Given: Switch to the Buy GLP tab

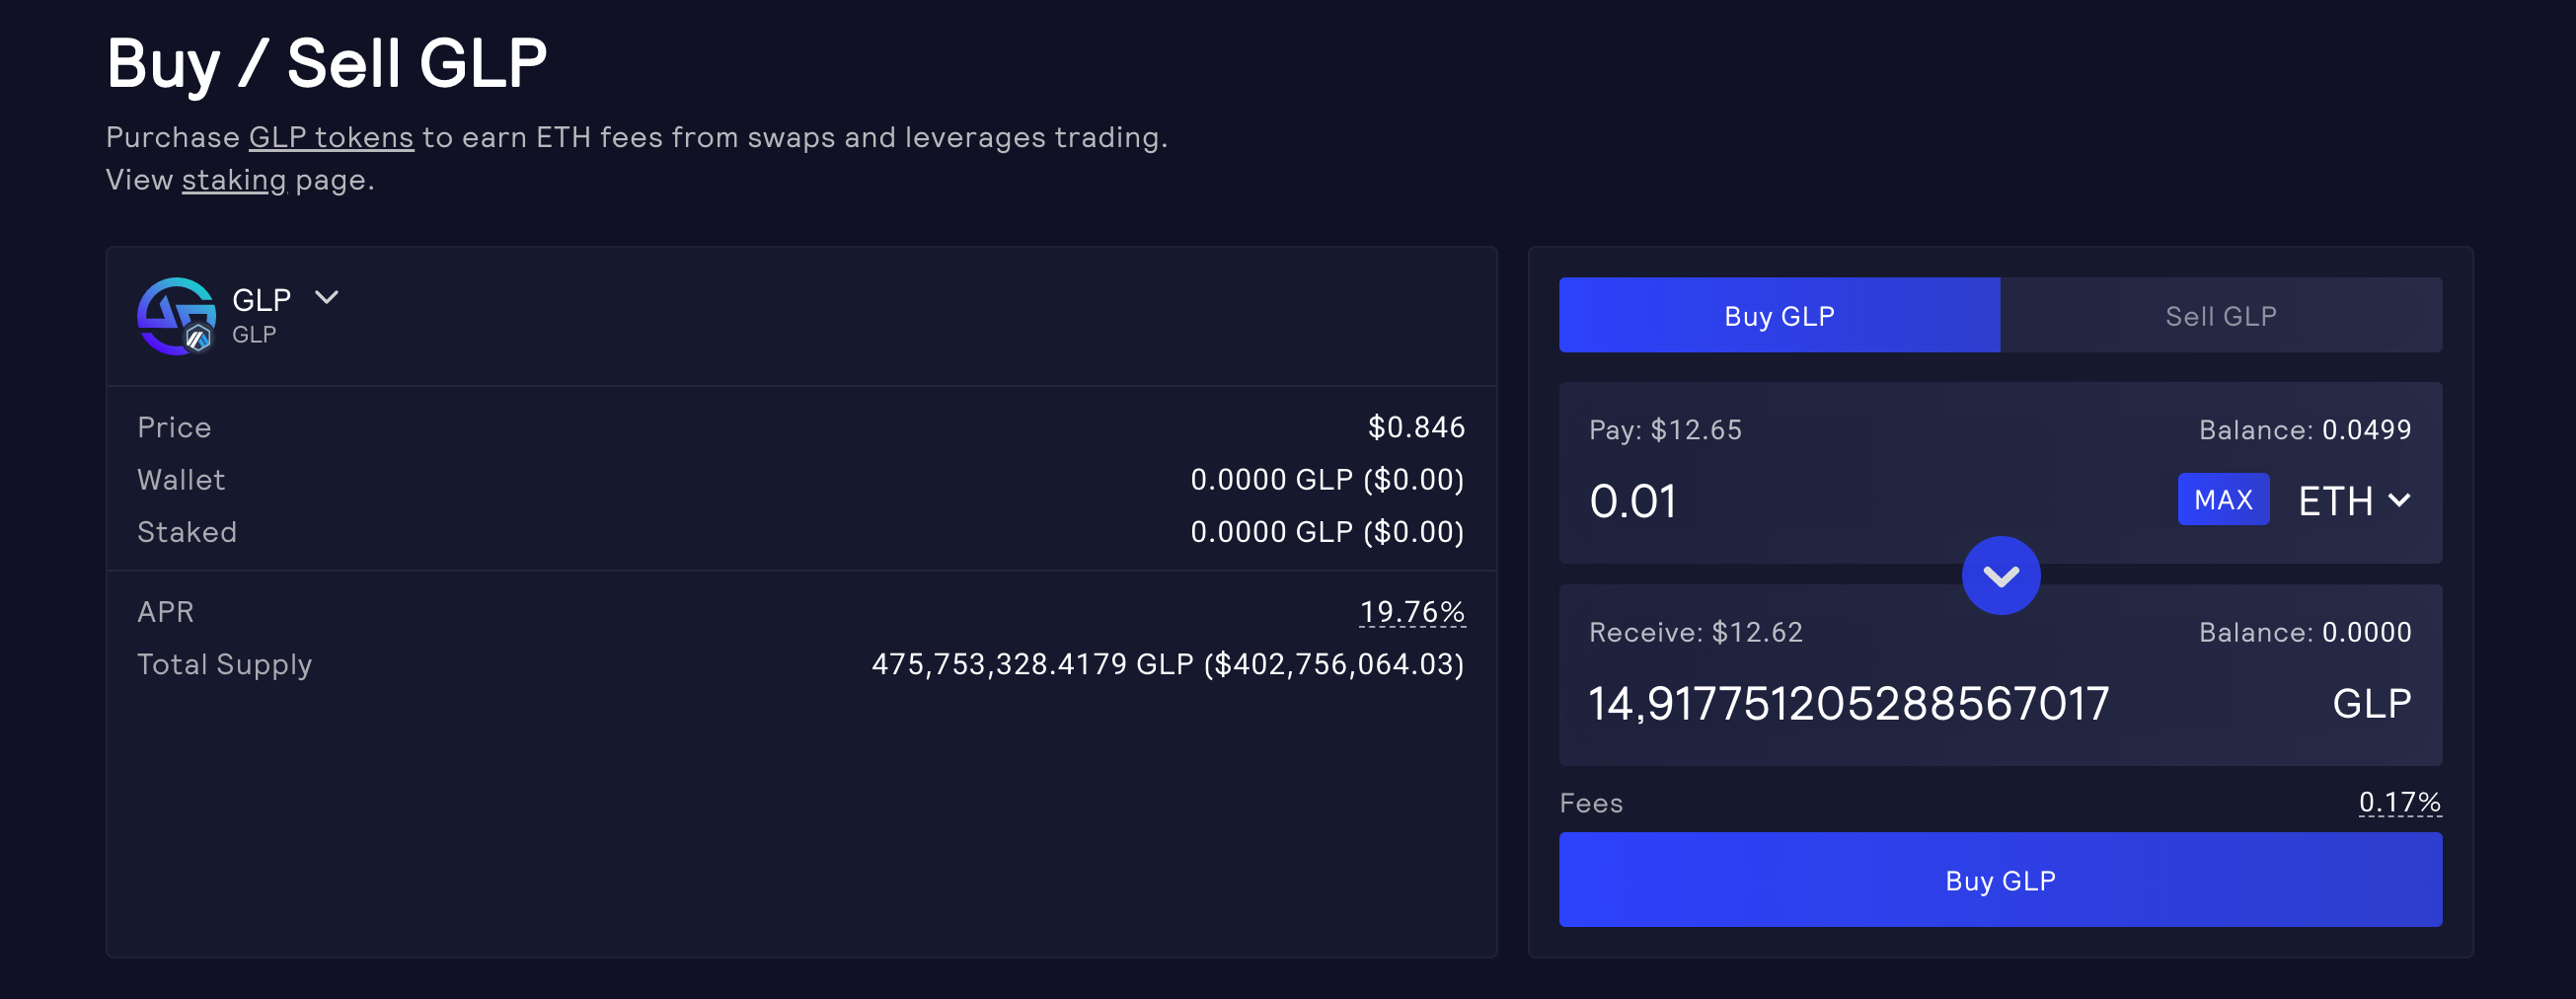Looking at the screenshot, I should tap(1779, 315).
